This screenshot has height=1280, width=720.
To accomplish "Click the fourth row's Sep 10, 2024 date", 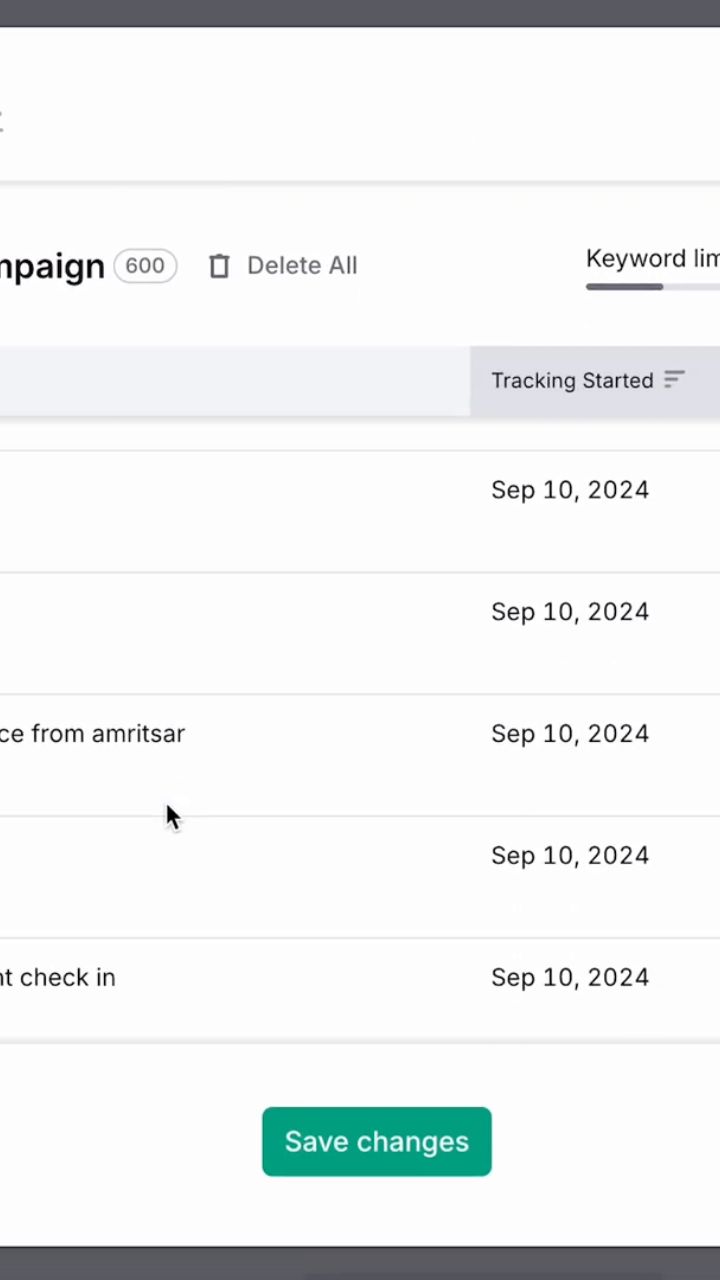I will coord(570,856).
